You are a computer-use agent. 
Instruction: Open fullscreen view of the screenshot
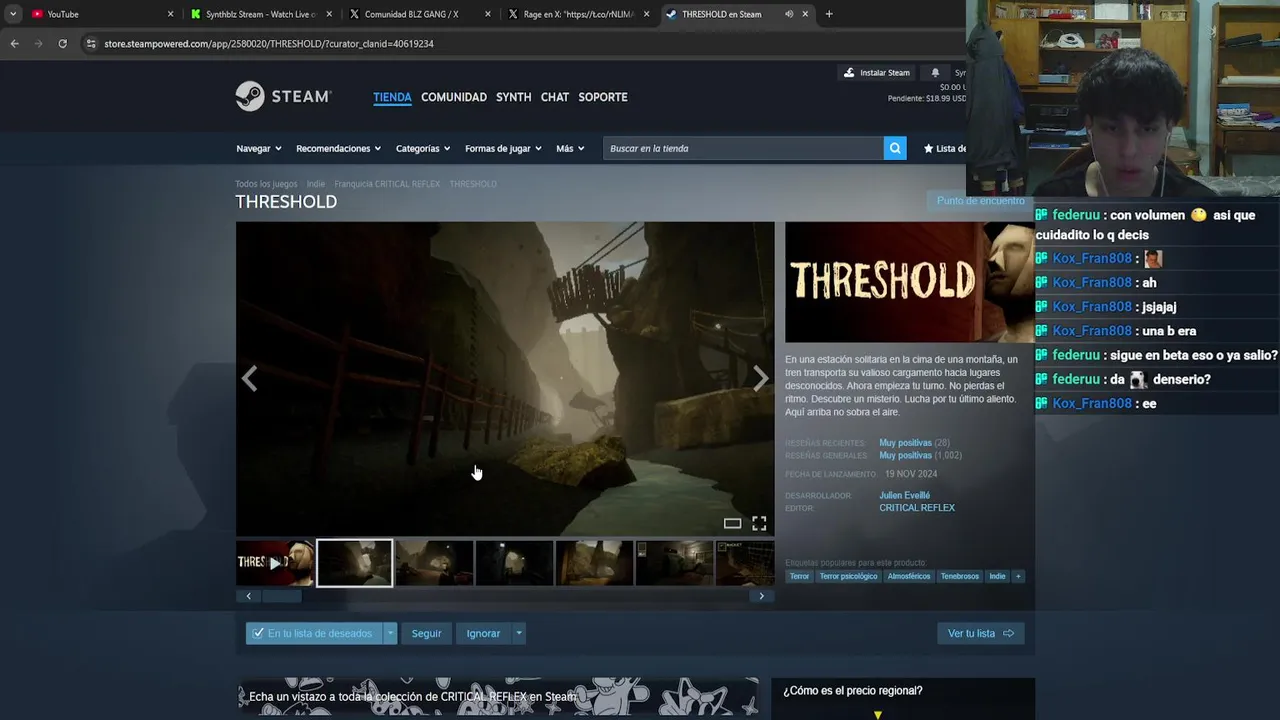[759, 523]
